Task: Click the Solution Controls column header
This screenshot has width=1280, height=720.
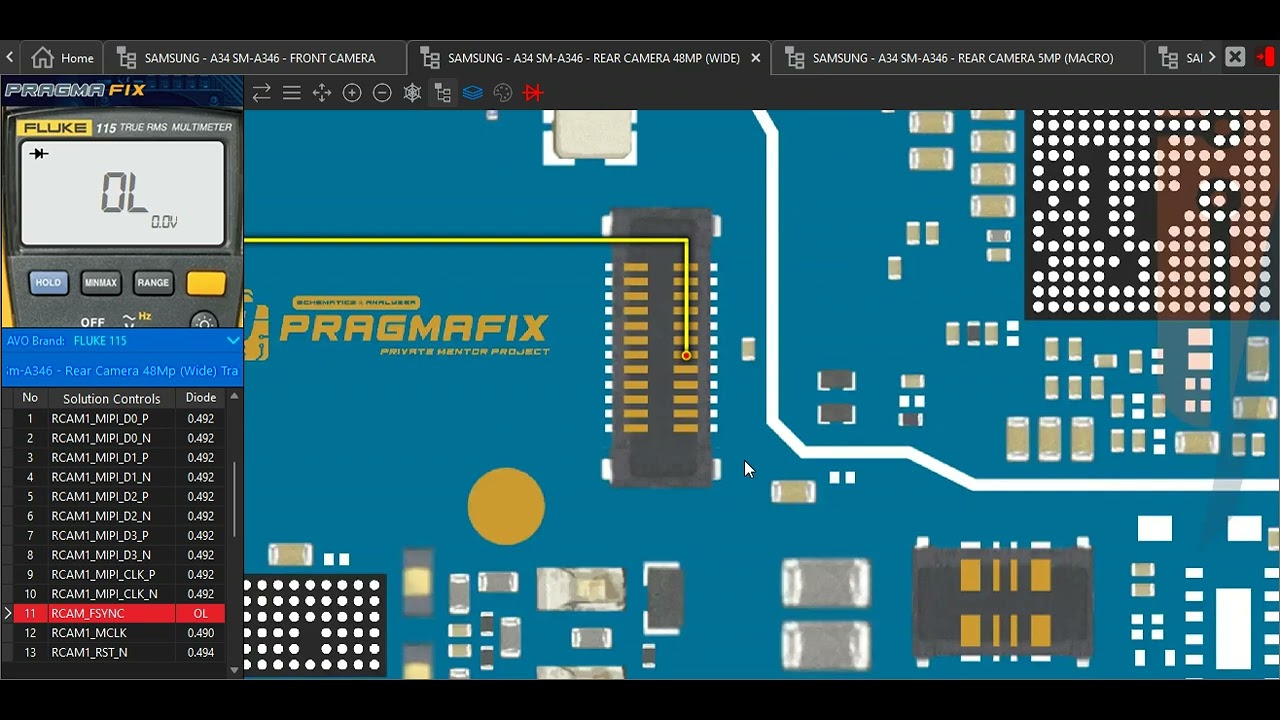Action: click(111, 398)
